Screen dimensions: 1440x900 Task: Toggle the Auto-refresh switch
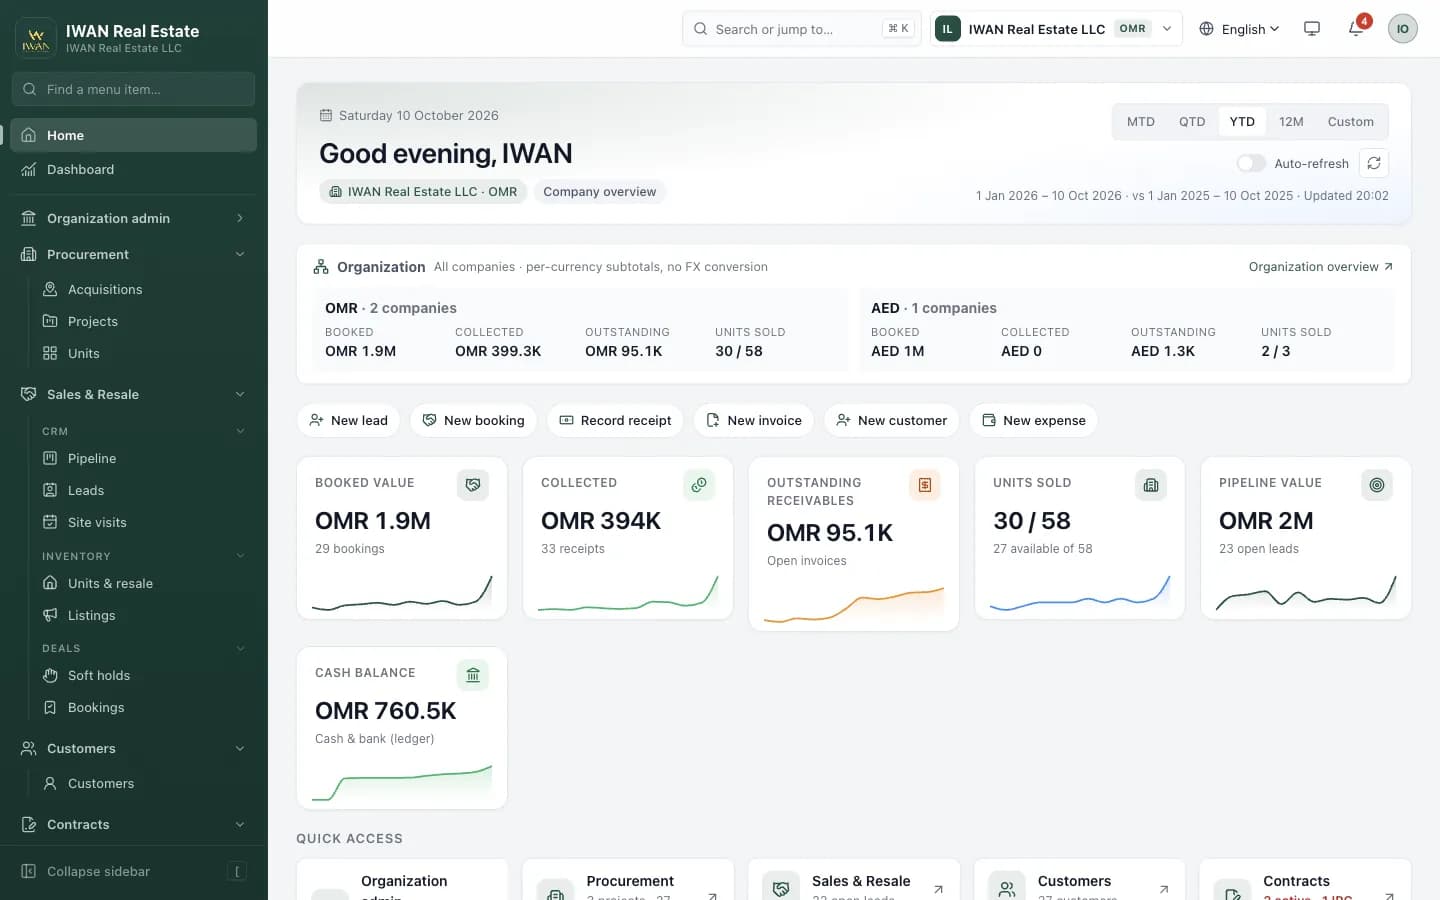click(x=1251, y=163)
